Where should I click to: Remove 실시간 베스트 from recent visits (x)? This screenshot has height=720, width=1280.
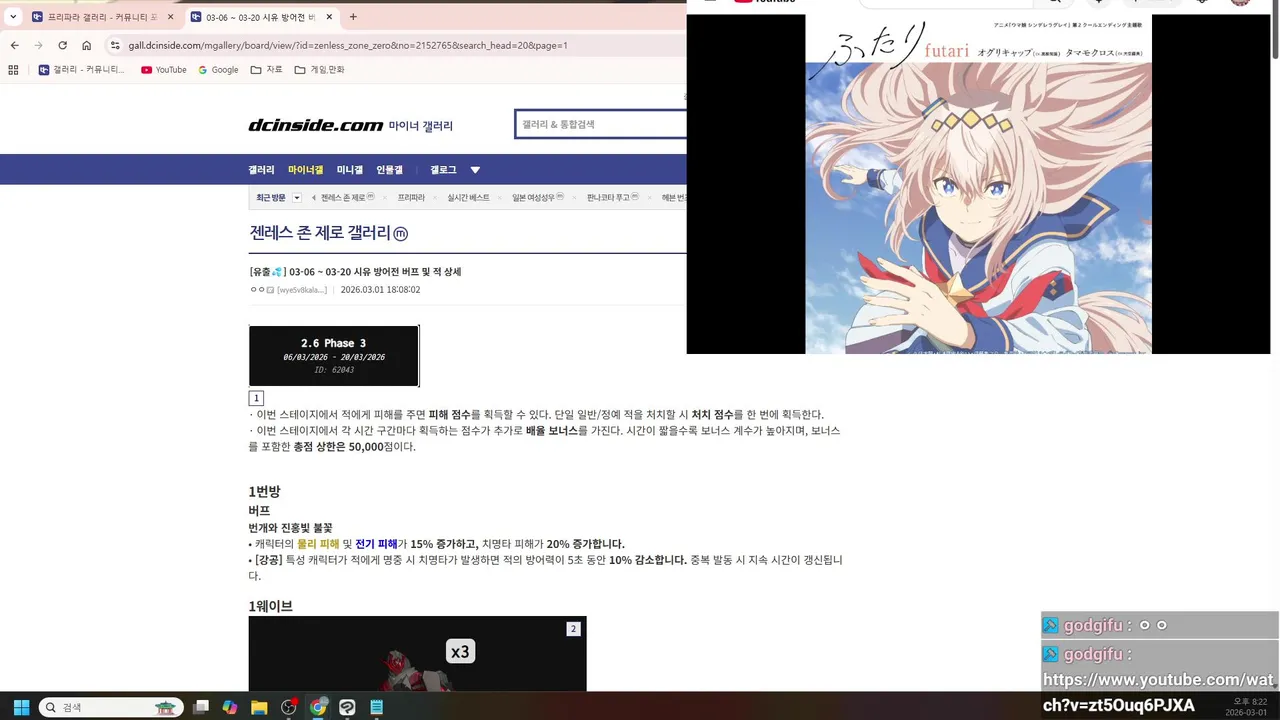pyautogui.click(x=501, y=198)
